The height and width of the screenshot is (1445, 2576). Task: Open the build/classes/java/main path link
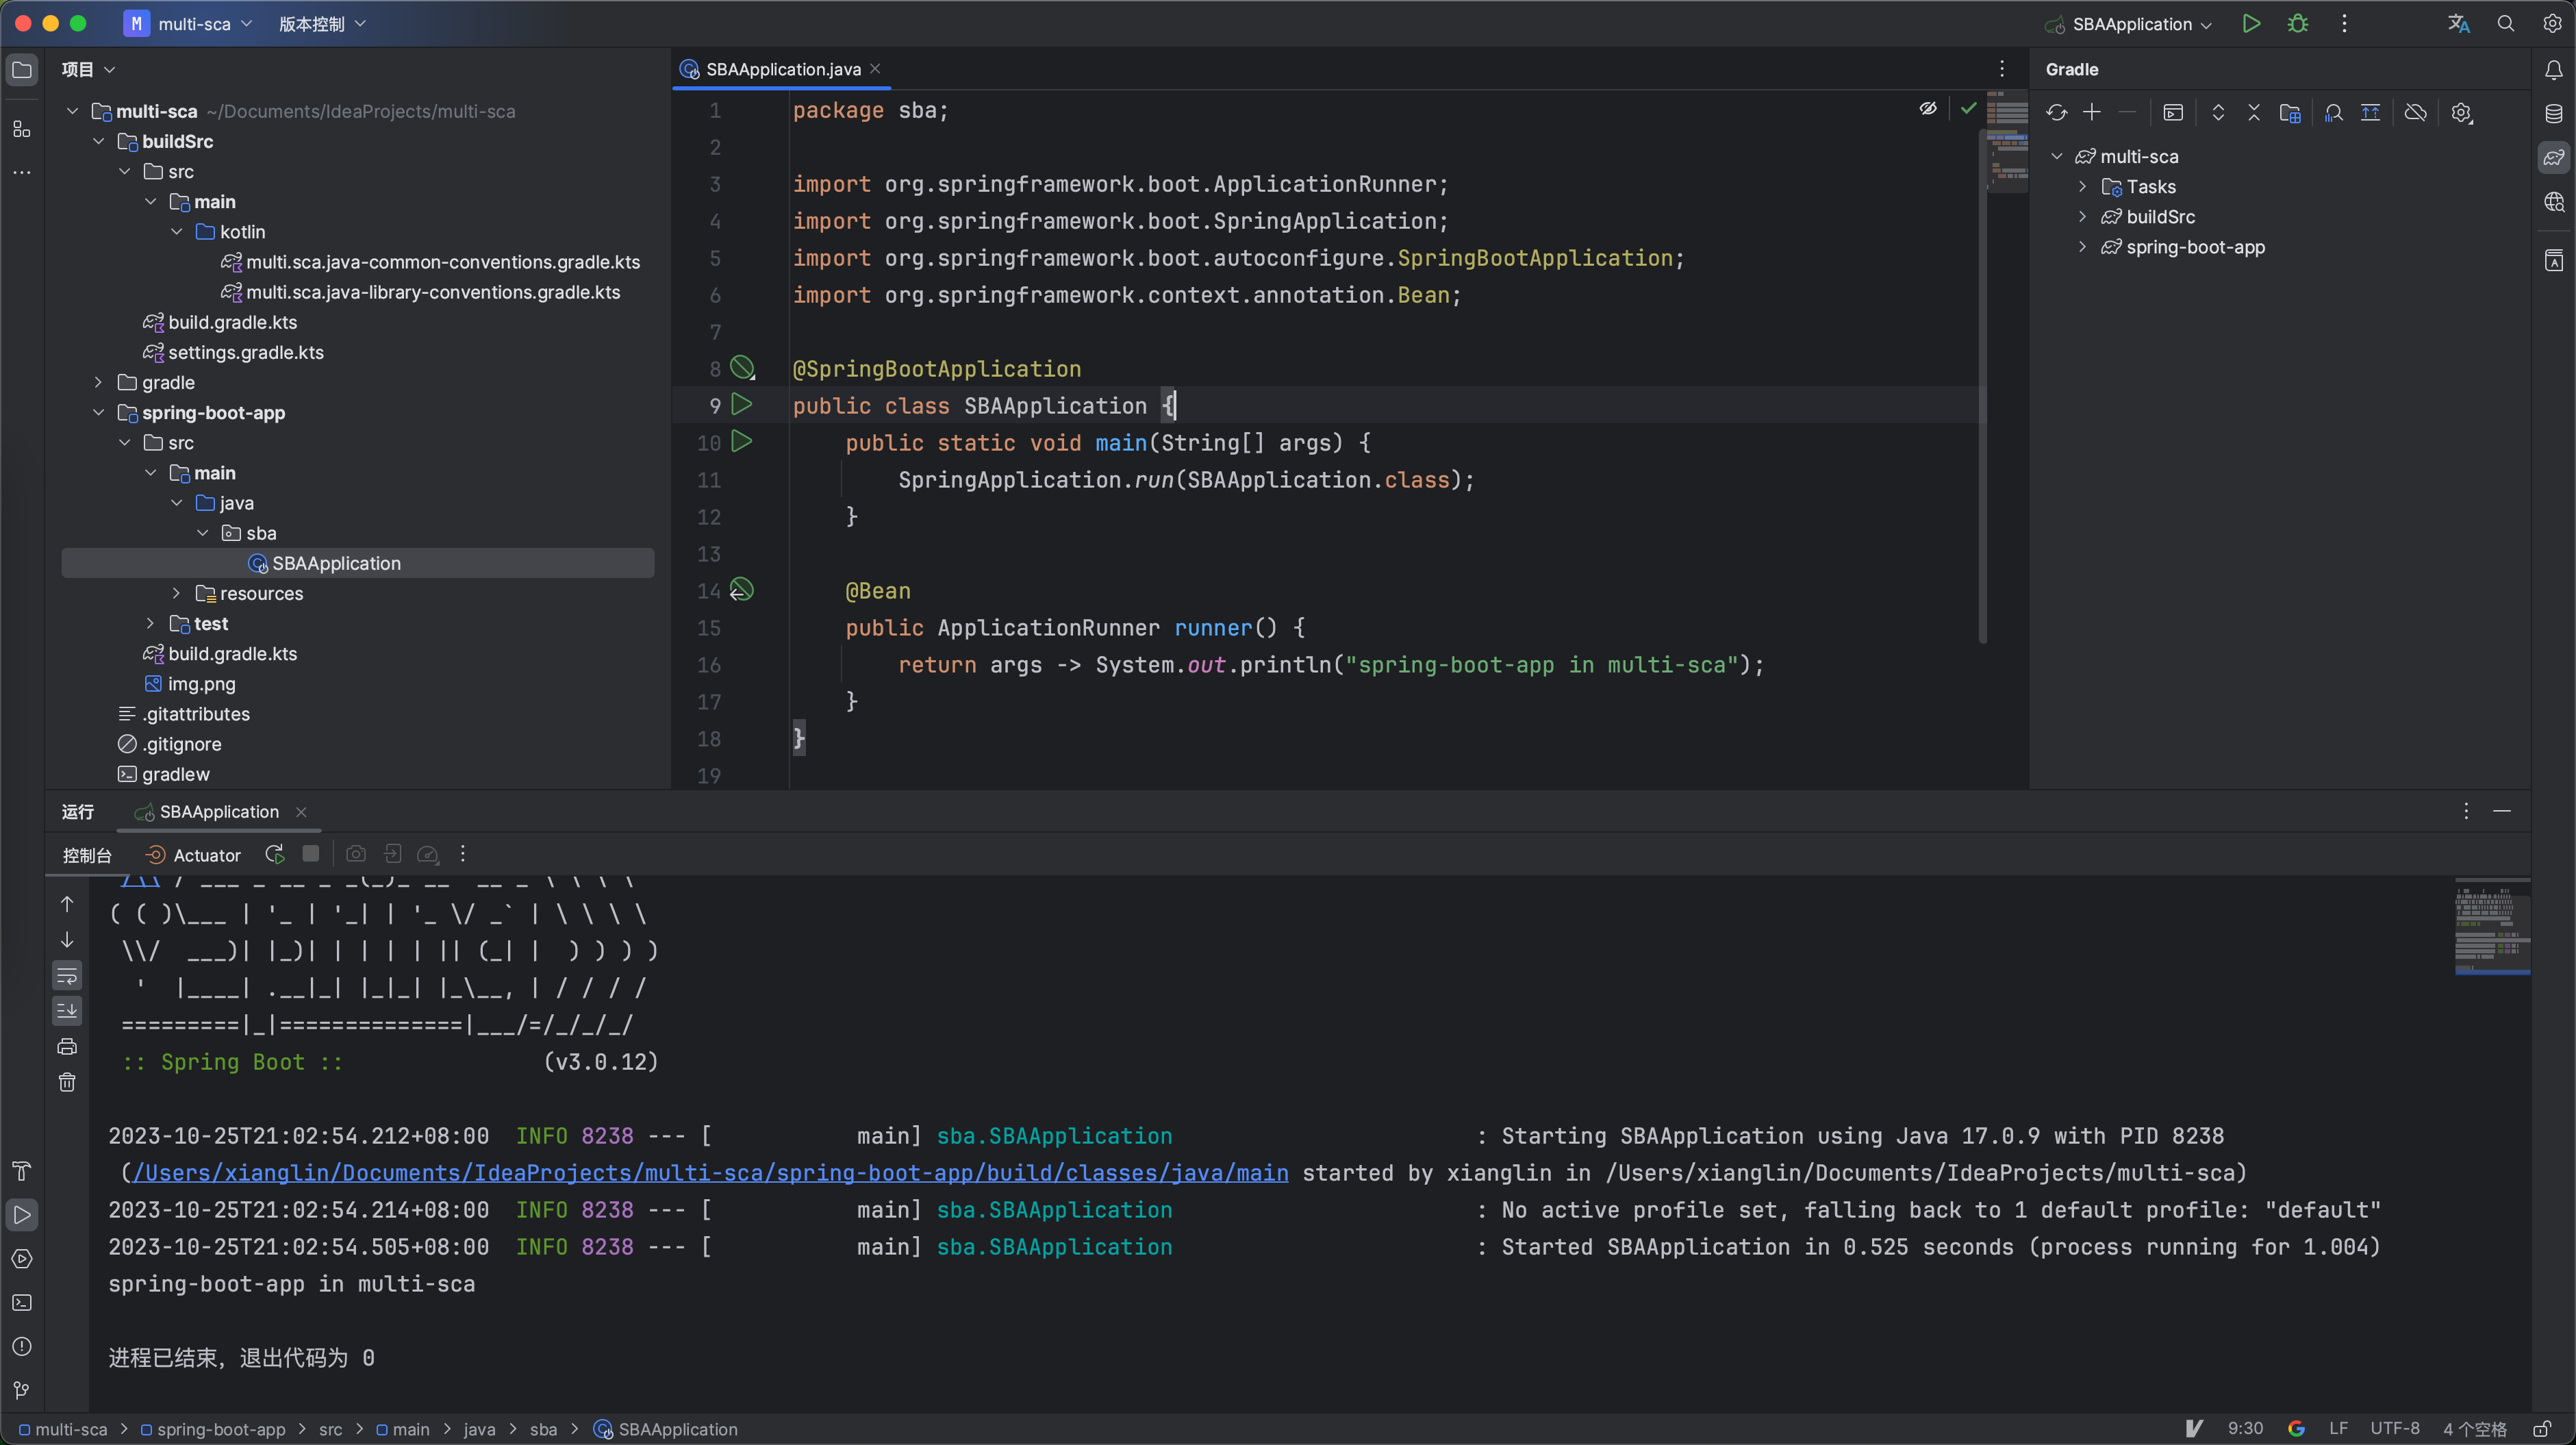point(710,1173)
